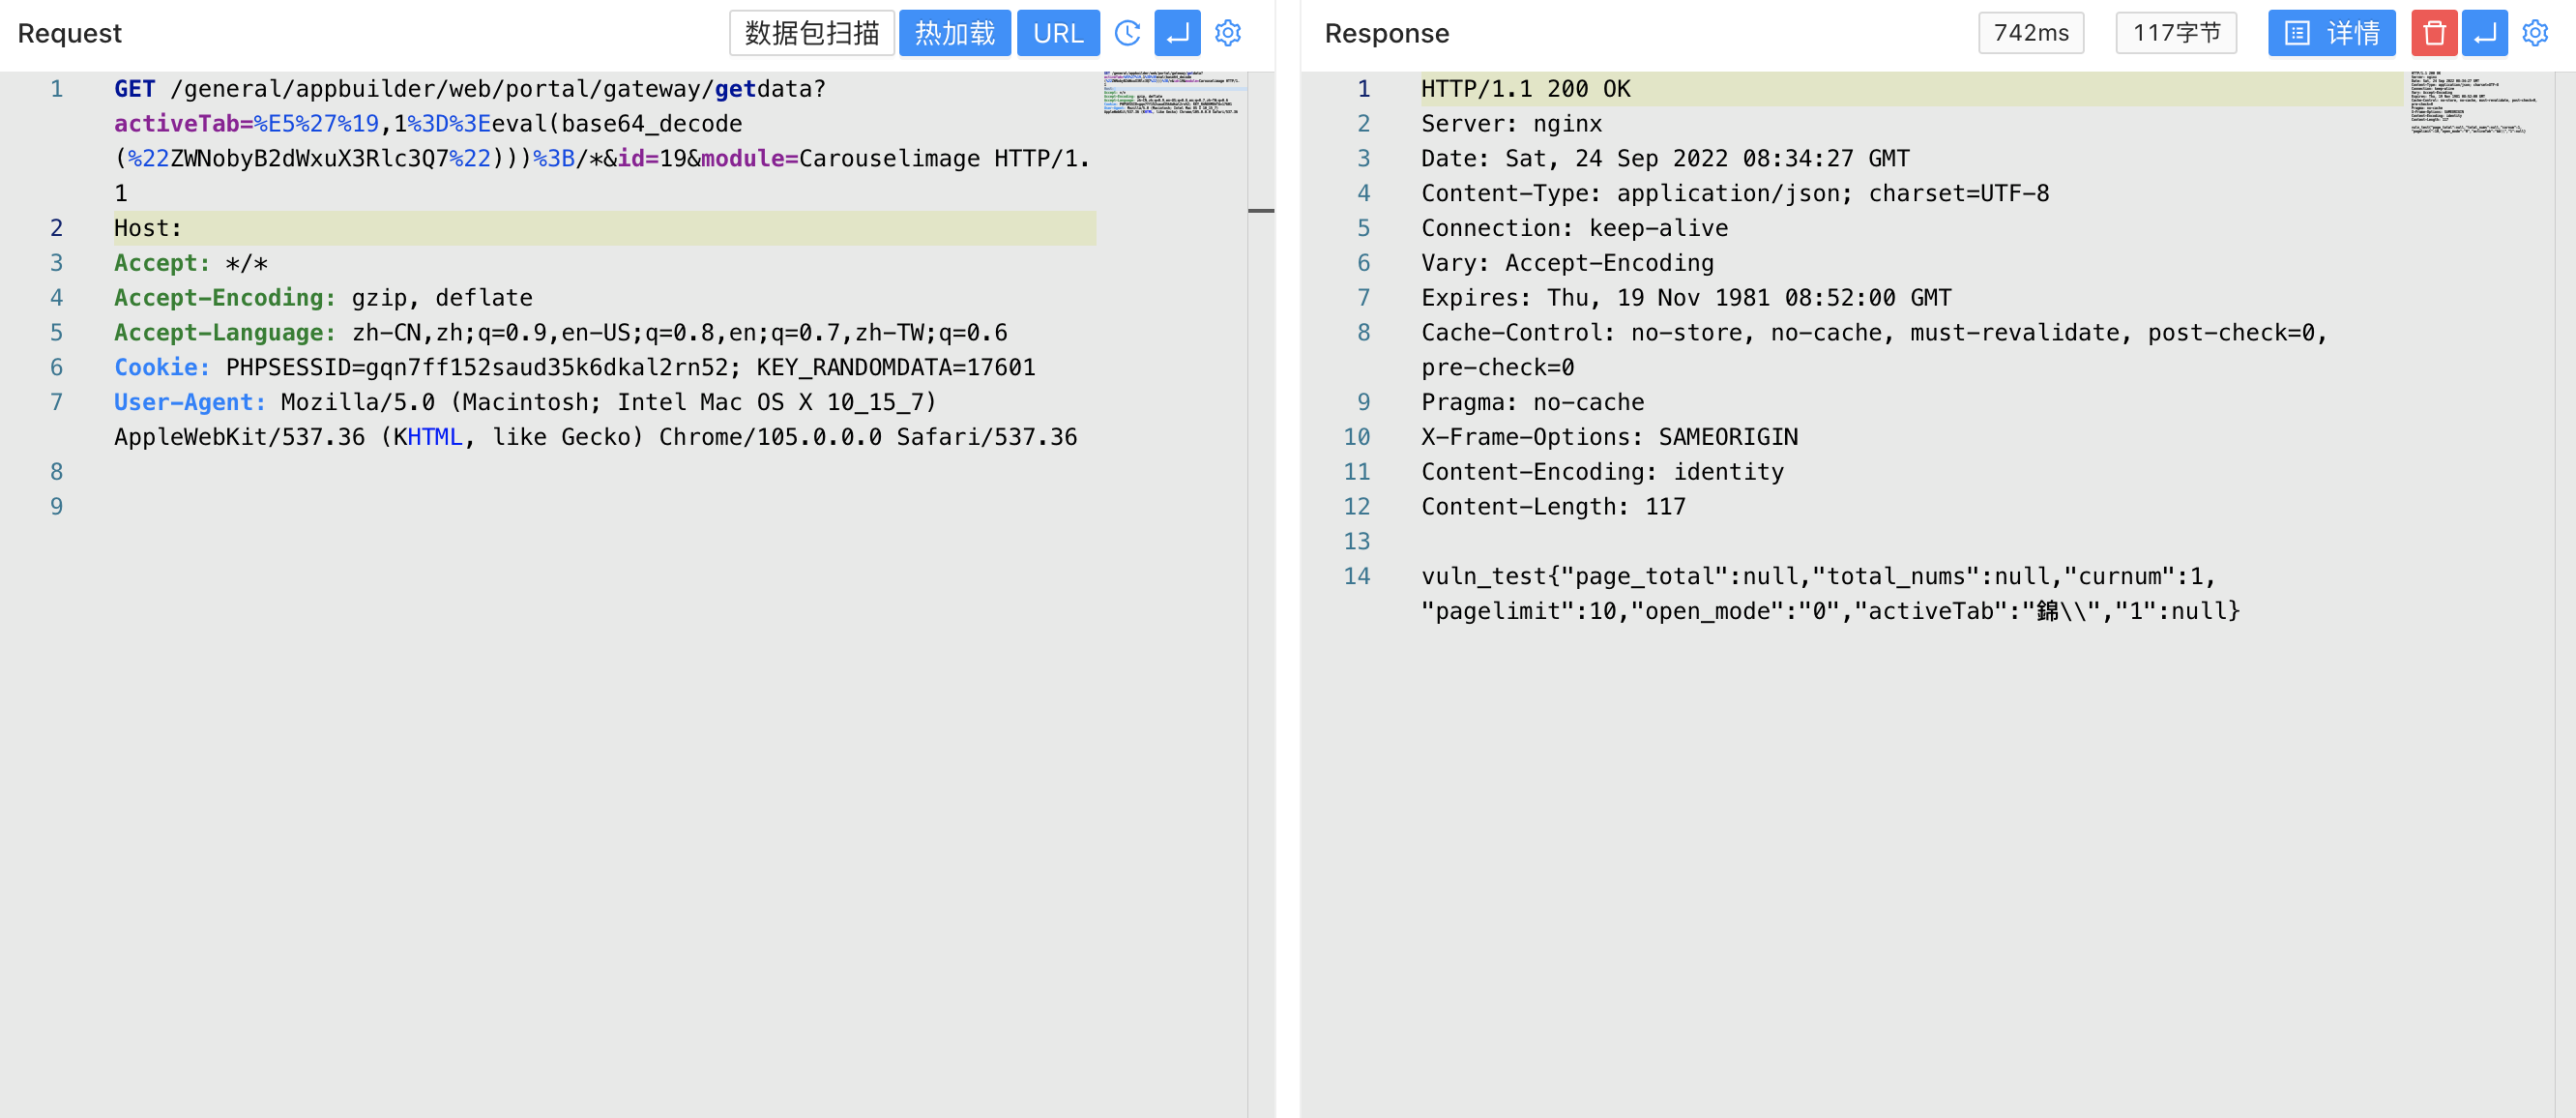The width and height of the screenshot is (2576, 1118).
Task: Toggle request line-wrap arrow icon
Action: pyautogui.click(x=1177, y=33)
